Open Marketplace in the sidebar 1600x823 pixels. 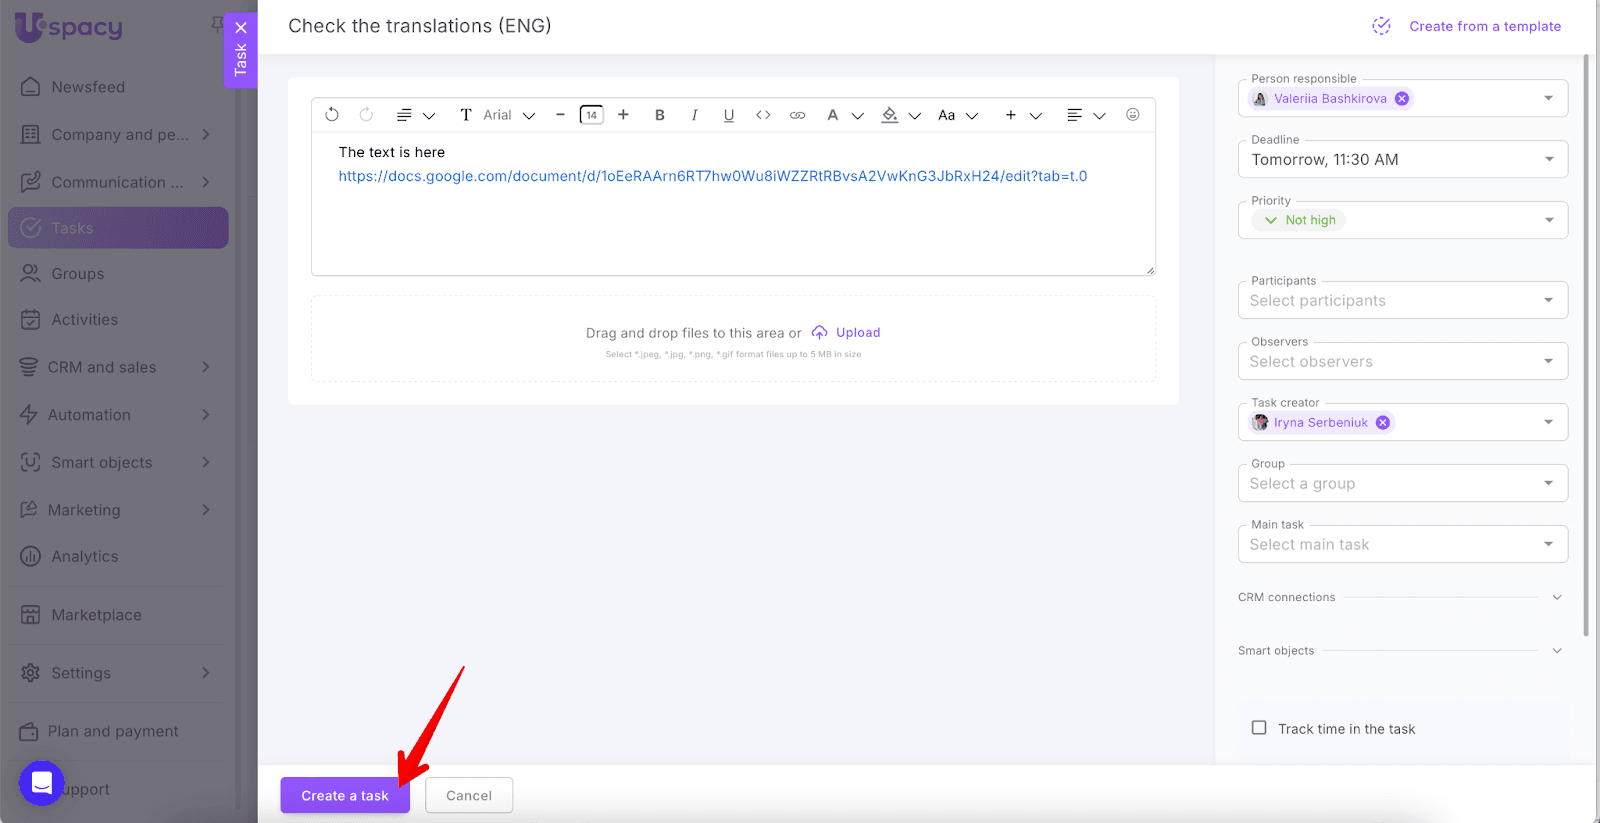[118, 615]
